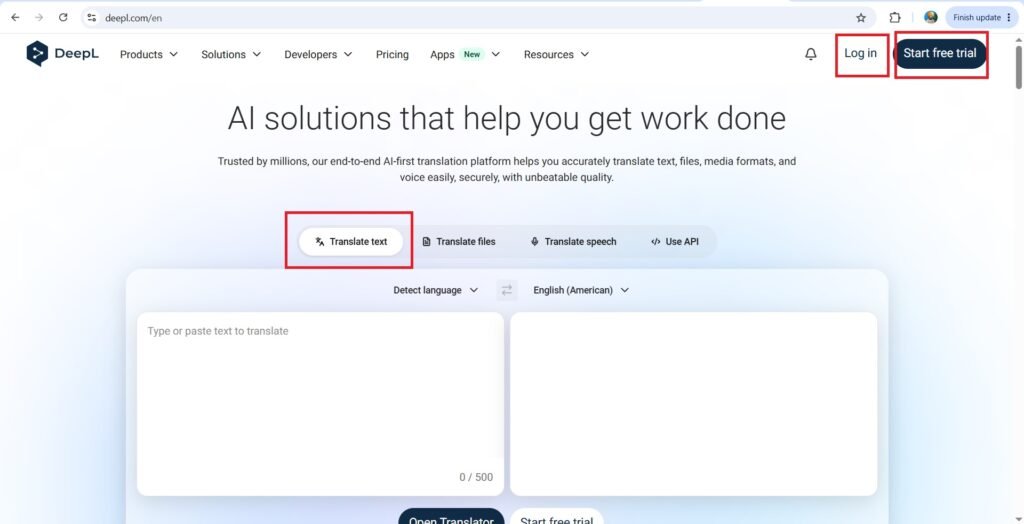
Task: Go forward in browser history
Action: click(x=39, y=18)
